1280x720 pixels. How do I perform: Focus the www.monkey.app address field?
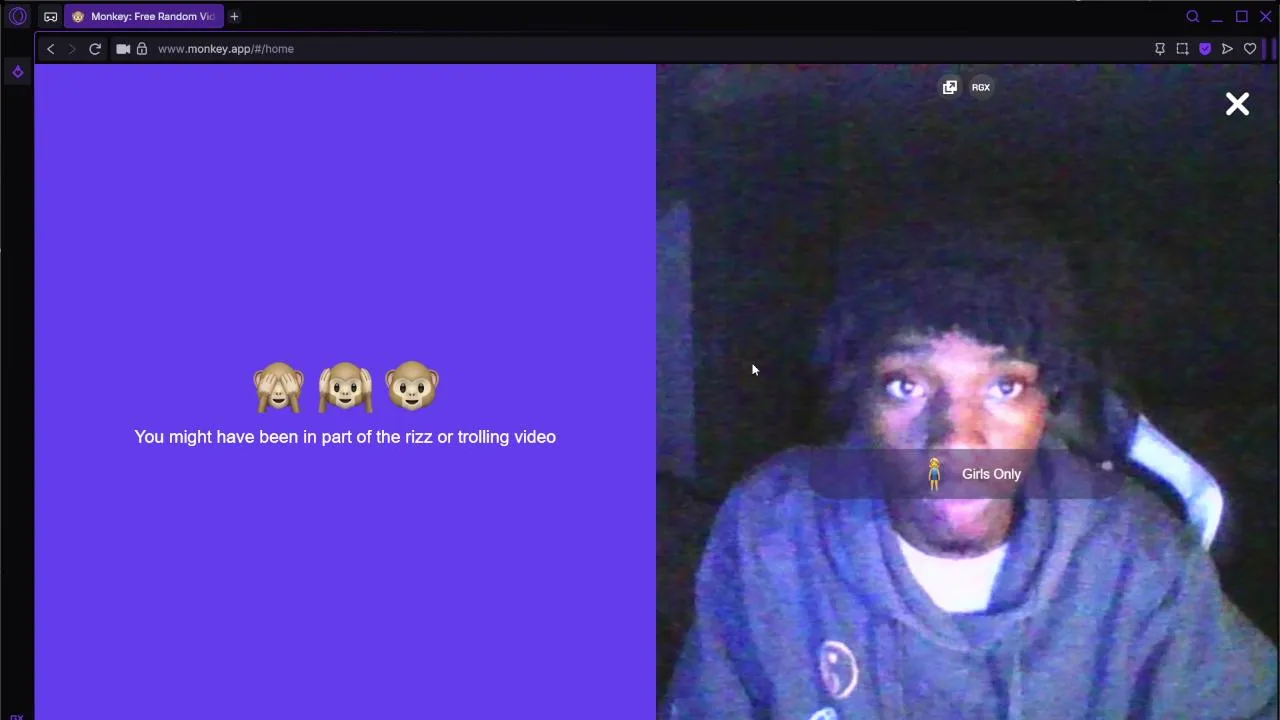[x=226, y=48]
